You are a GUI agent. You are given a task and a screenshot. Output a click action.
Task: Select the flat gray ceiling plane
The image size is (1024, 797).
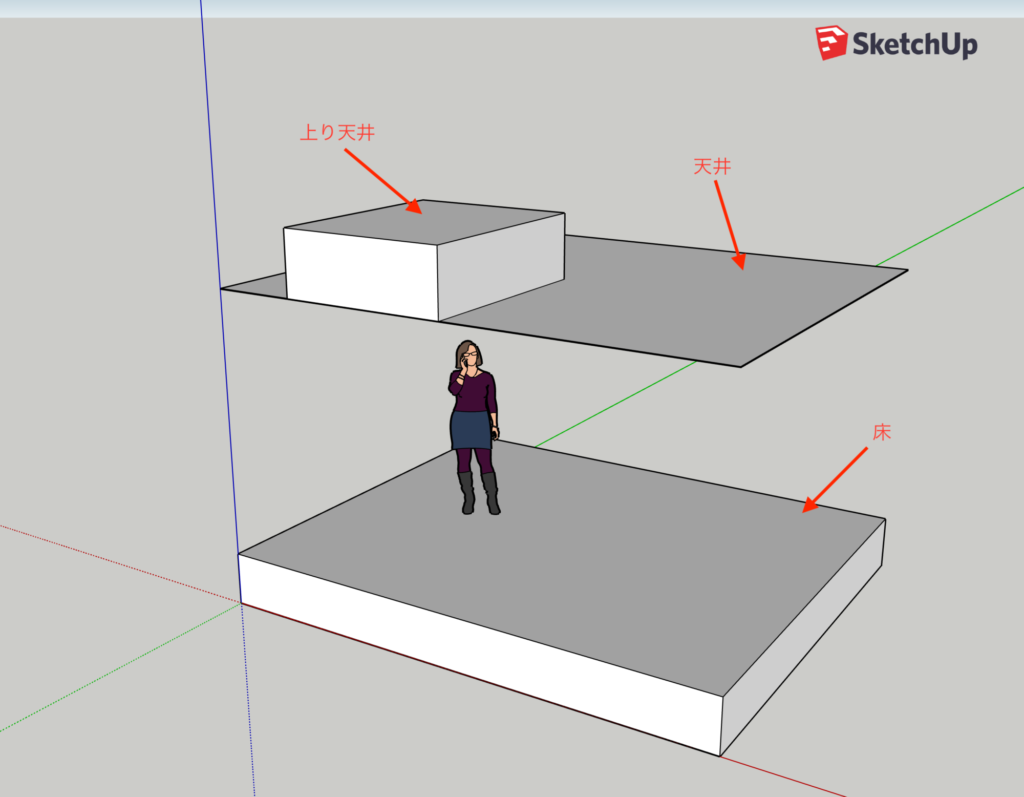tap(680, 300)
